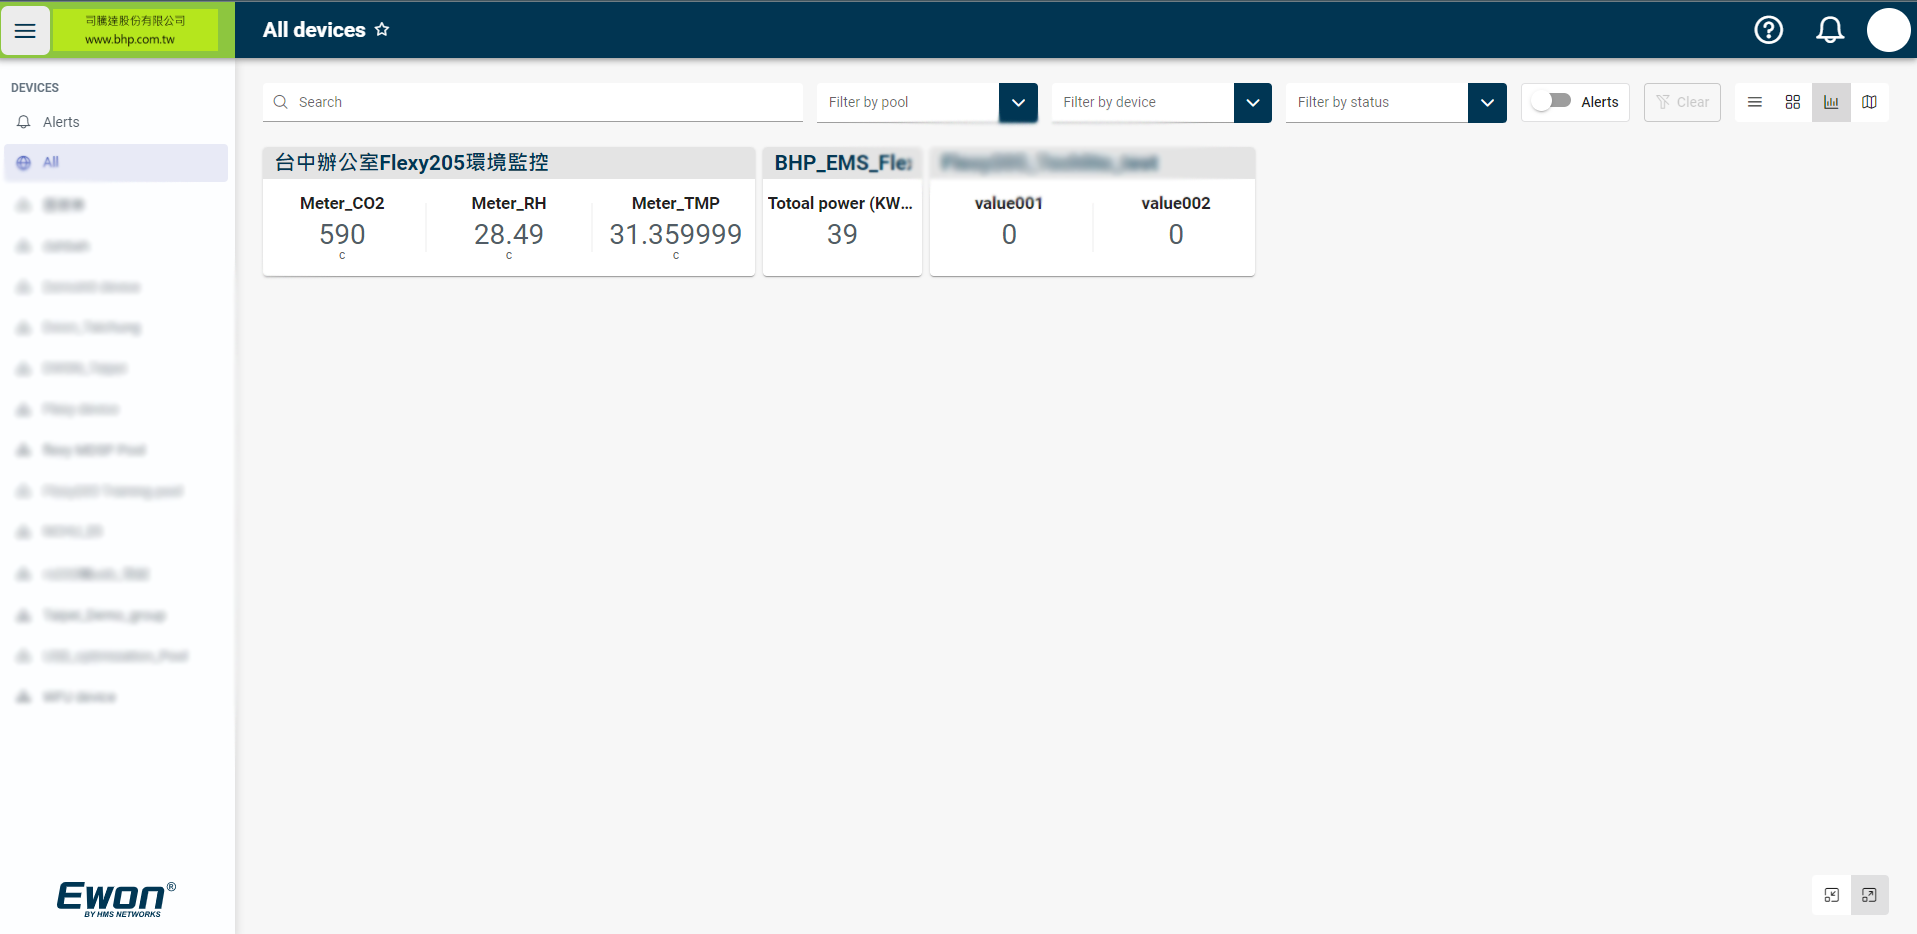1917x934 pixels.
Task: Favorite All devices with the star icon
Action: [382, 30]
